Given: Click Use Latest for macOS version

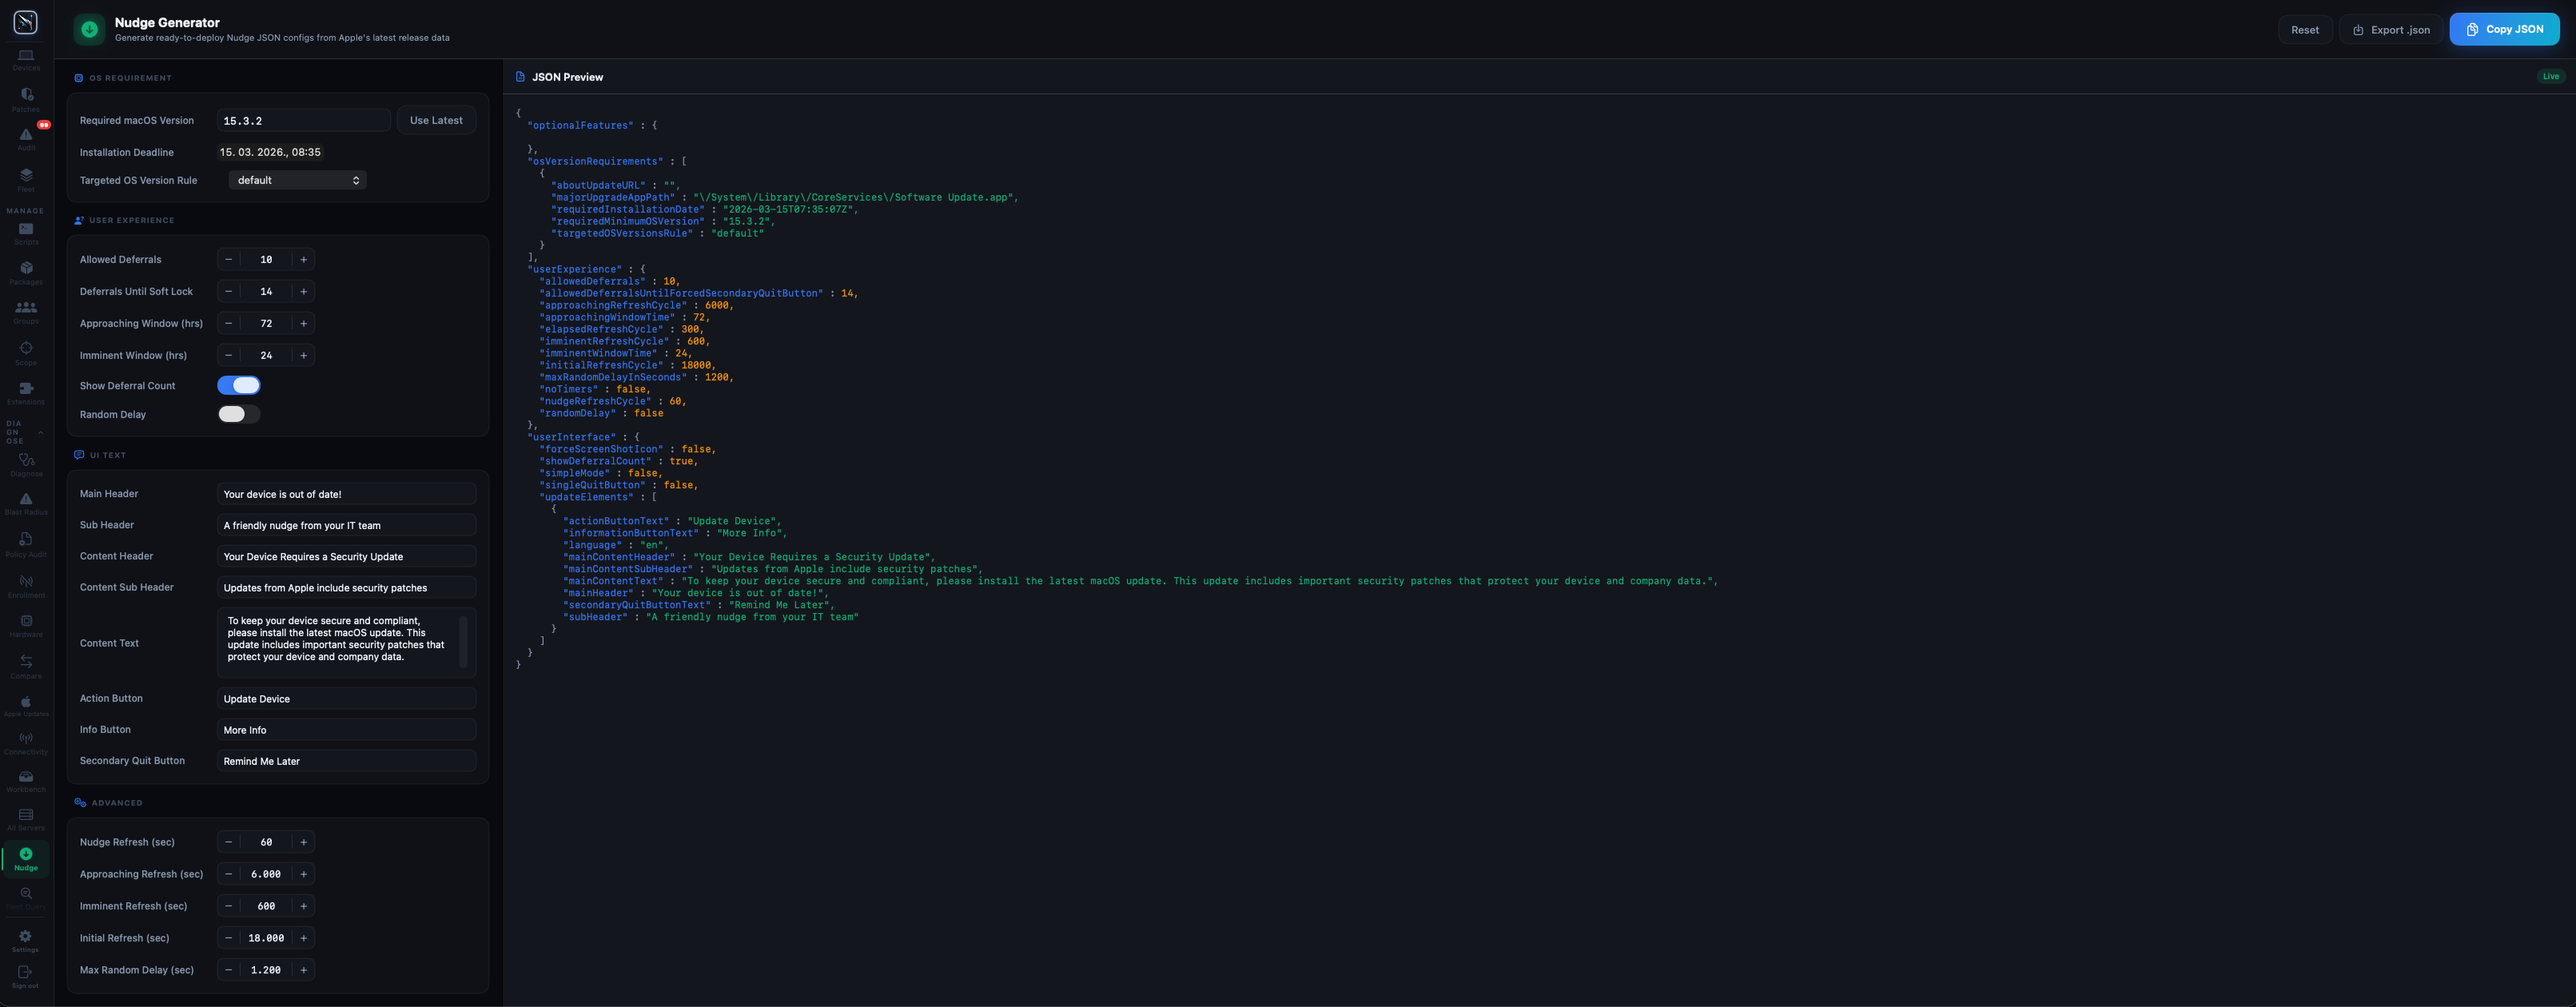Looking at the screenshot, I should [x=436, y=120].
